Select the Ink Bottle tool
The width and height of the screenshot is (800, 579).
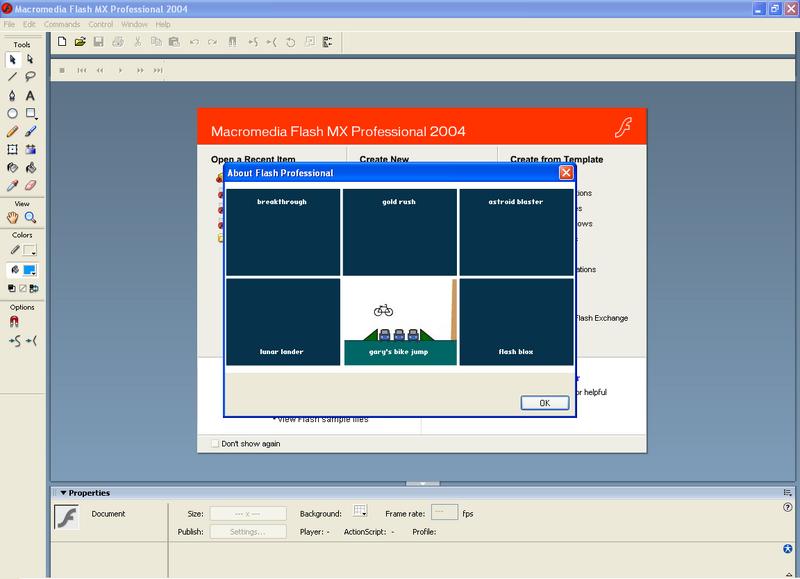(12, 168)
